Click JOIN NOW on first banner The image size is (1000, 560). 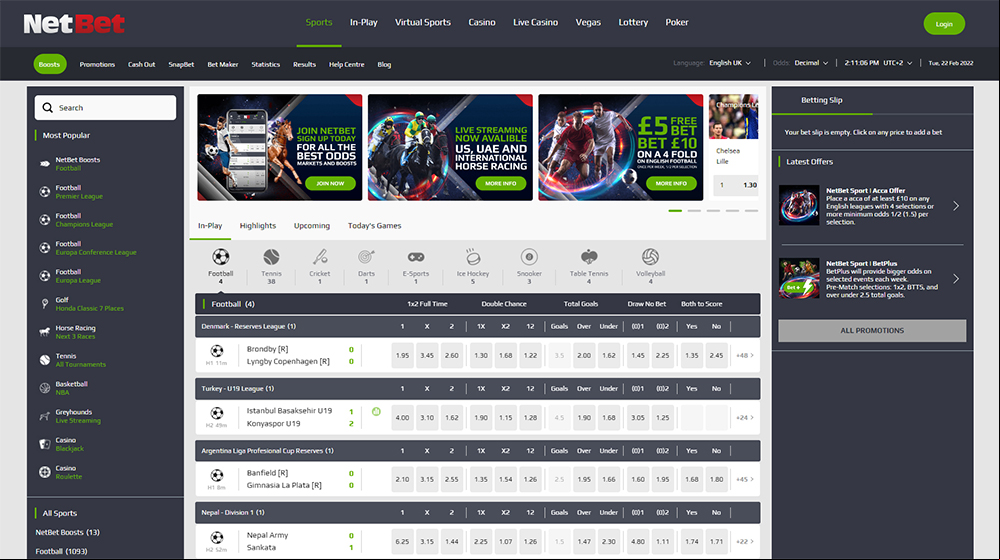330,183
